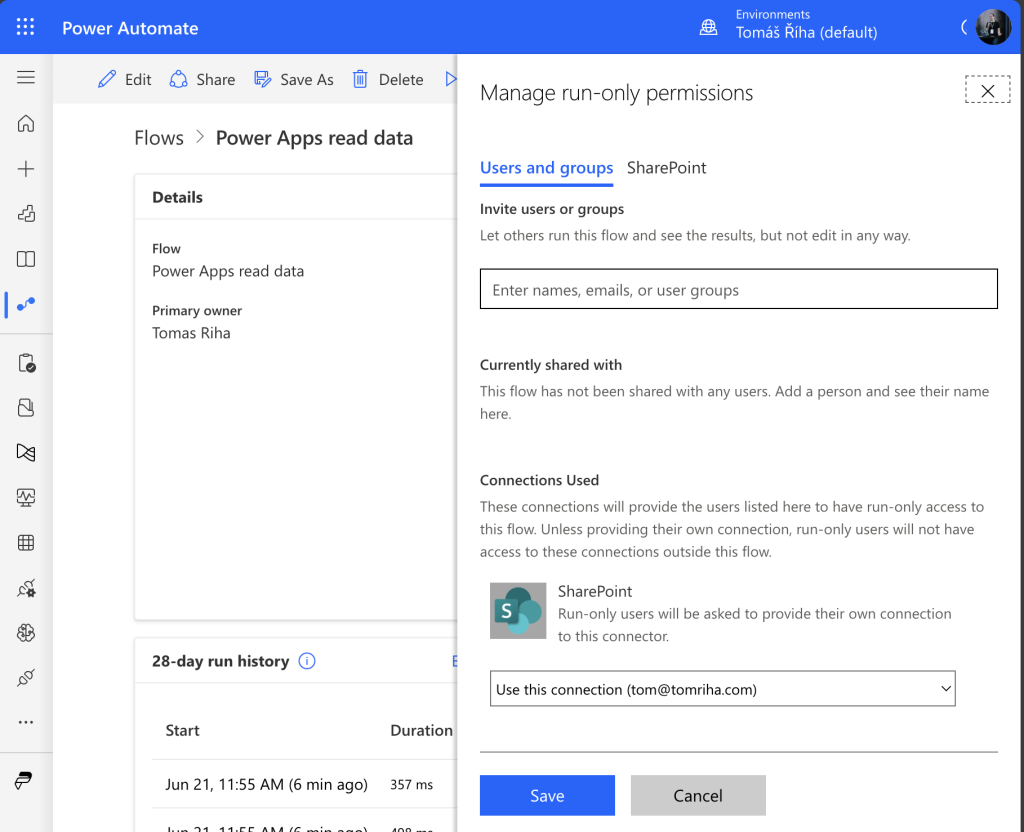The height and width of the screenshot is (832, 1024).
Task: Open the AI models gear icon
Action: click(26, 588)
